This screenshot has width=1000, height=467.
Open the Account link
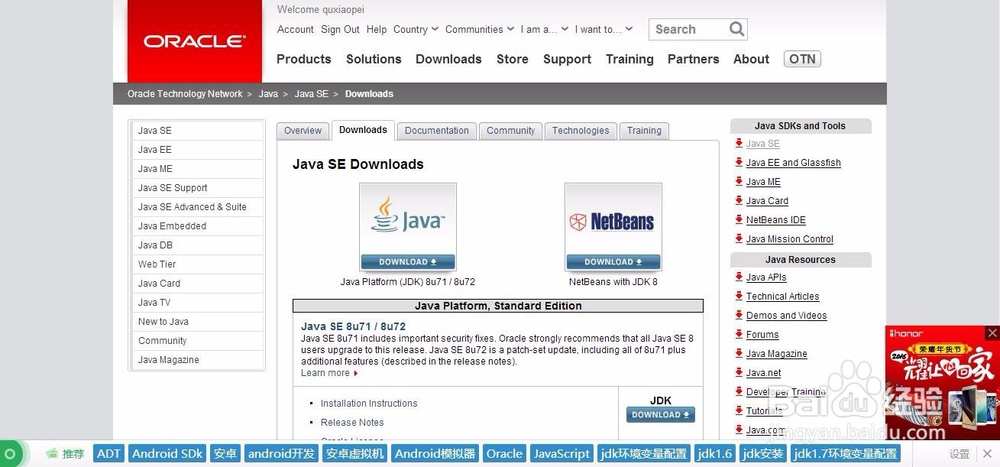click(x=295, y=29)
